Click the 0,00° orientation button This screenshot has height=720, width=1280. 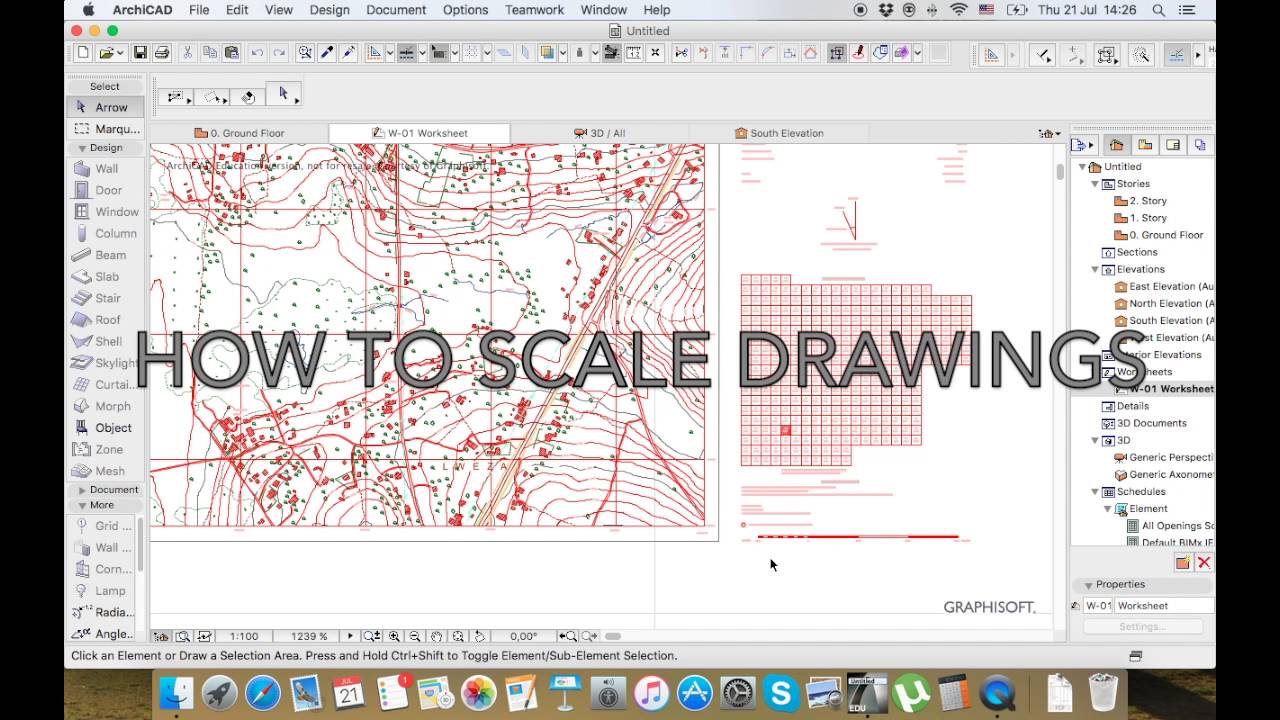point(523,636)
